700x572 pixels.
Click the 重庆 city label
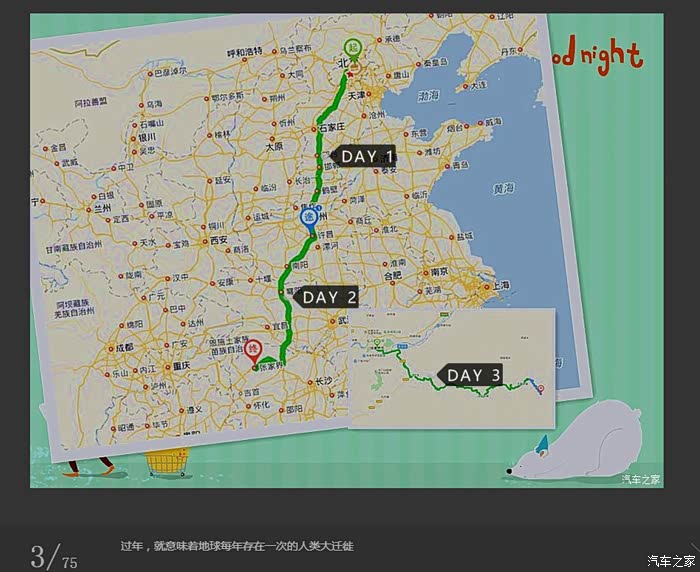coord(181,366)
